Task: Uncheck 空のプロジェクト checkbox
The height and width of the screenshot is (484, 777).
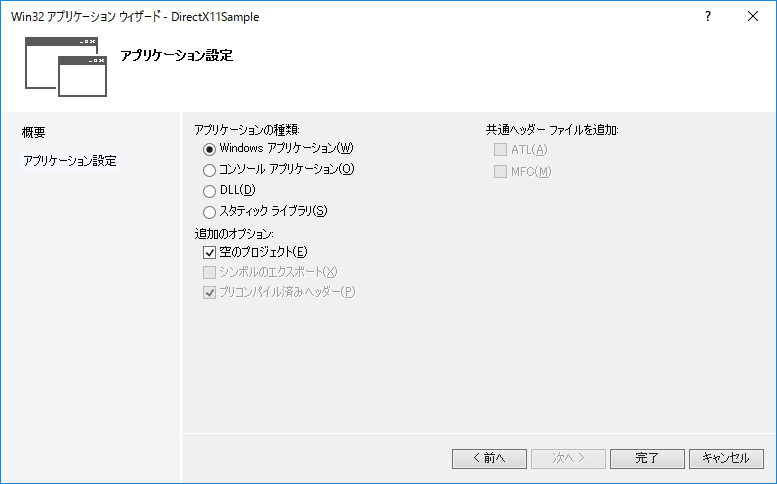Action: (209, 253)
